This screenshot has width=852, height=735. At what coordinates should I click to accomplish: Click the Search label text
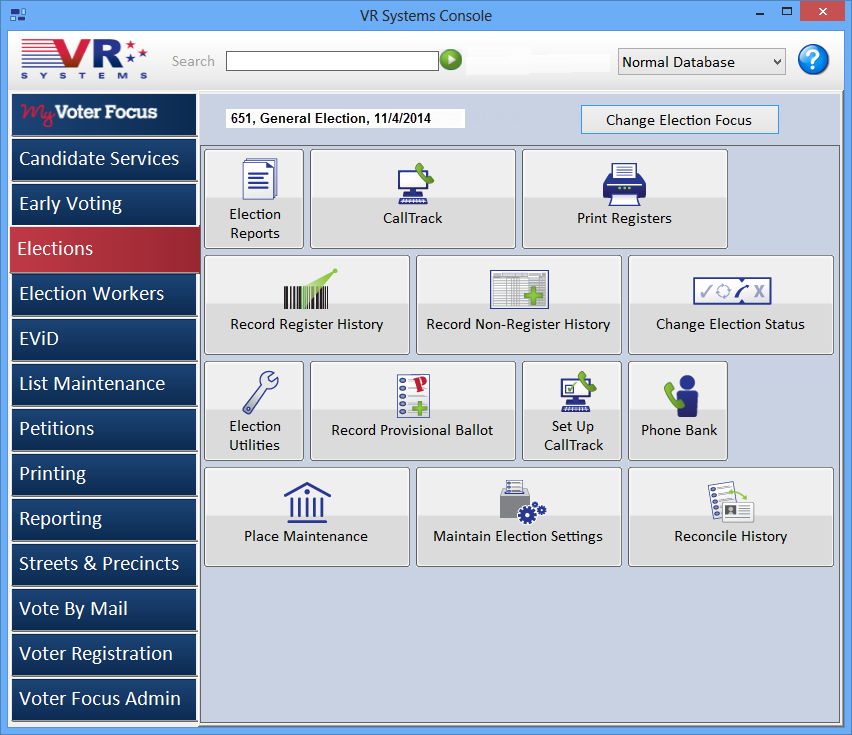[193, 61]
